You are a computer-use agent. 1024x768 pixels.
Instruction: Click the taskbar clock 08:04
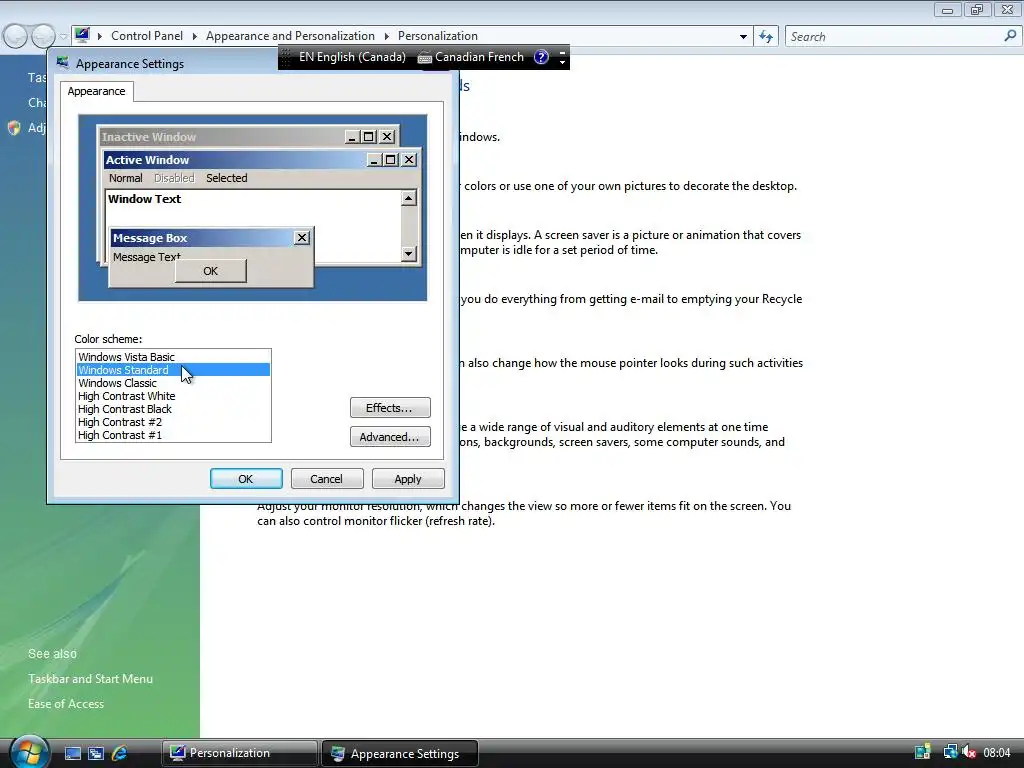[x=997, y=753]
